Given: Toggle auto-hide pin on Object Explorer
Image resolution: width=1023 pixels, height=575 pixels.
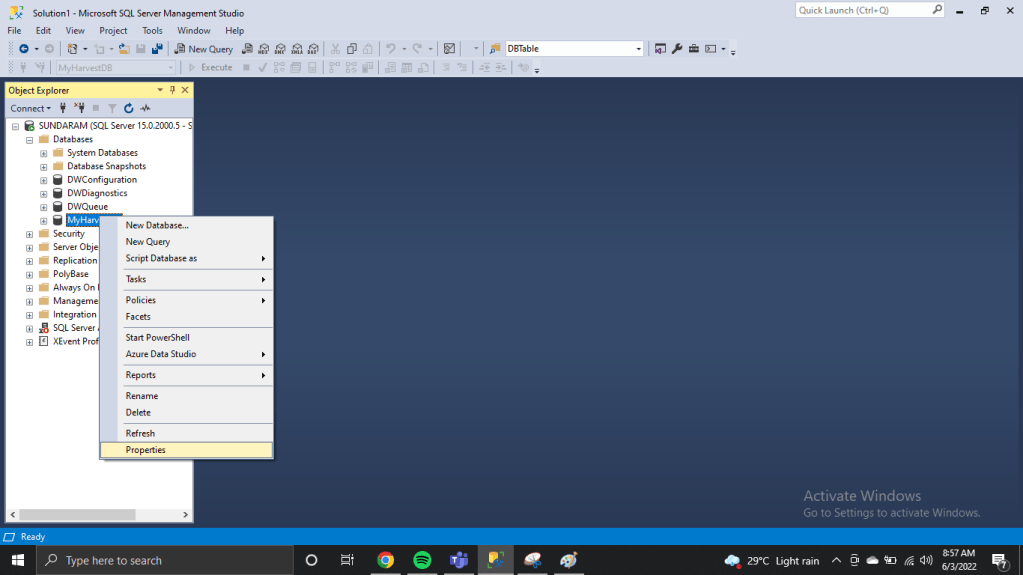Looking at the screenshot, I should coord(172,90).
